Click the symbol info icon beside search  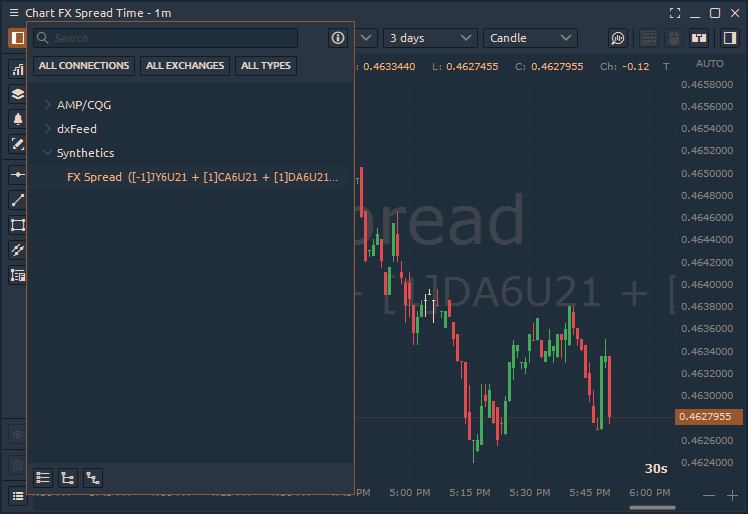[338, 38]
